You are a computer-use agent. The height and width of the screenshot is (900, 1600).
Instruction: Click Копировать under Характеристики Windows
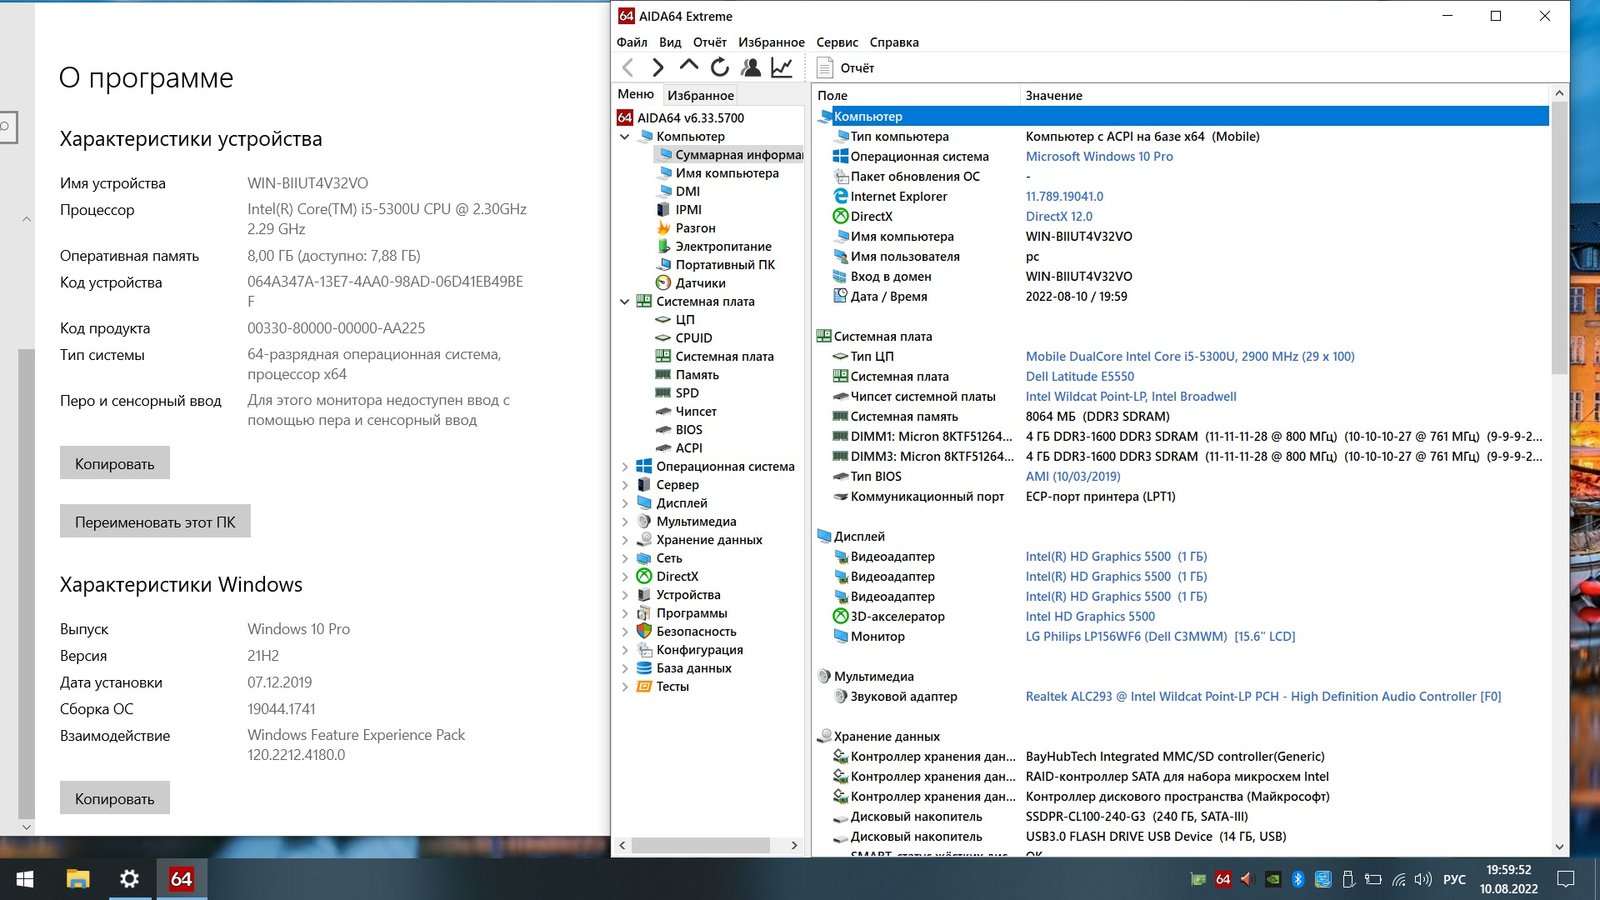(115, 798)
